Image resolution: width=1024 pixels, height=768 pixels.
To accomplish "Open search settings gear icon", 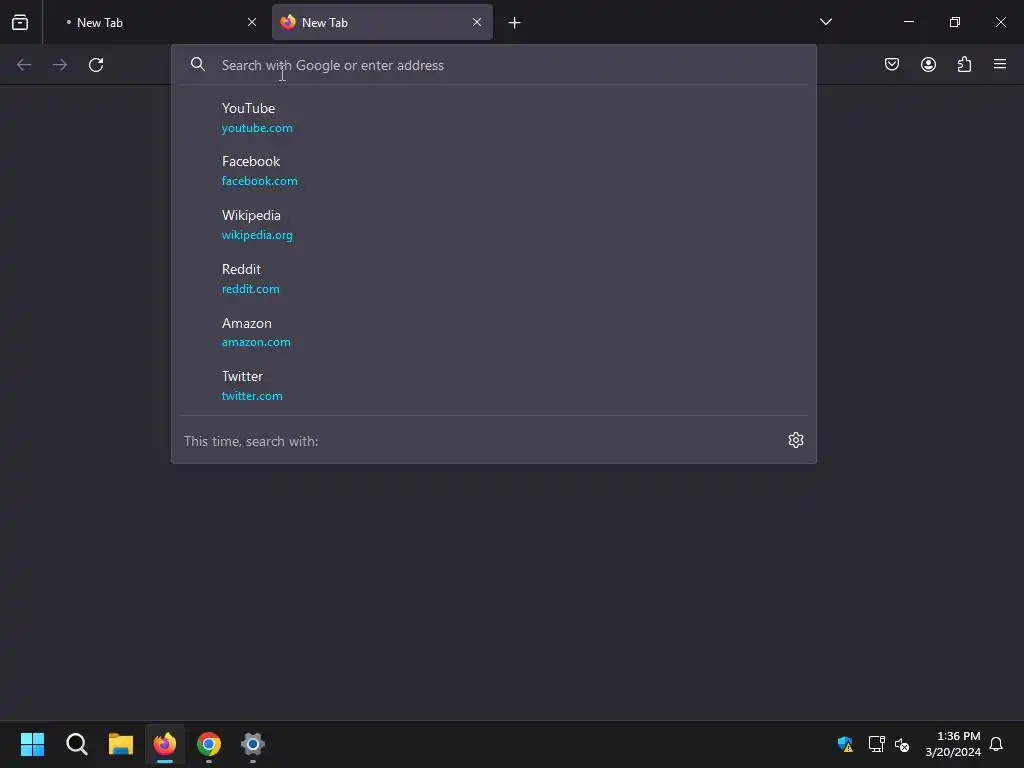I will (795, 440).
